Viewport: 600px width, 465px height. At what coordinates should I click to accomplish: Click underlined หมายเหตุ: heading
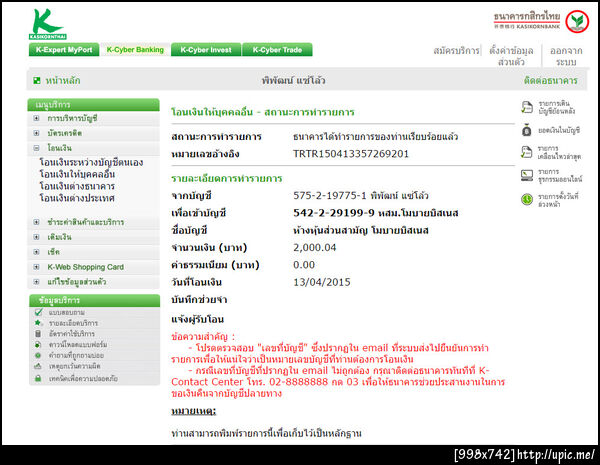(194, 411)
